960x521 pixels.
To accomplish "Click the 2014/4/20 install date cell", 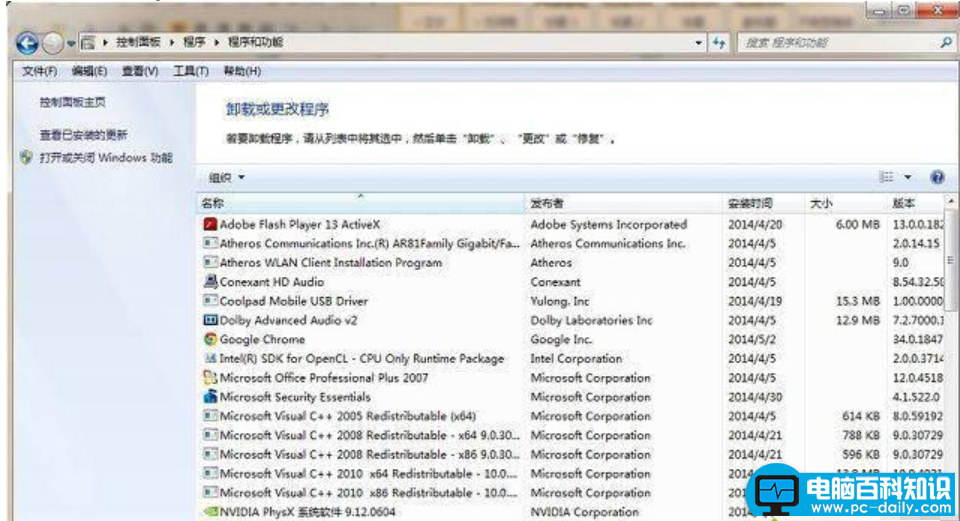I will click(756, 224).
